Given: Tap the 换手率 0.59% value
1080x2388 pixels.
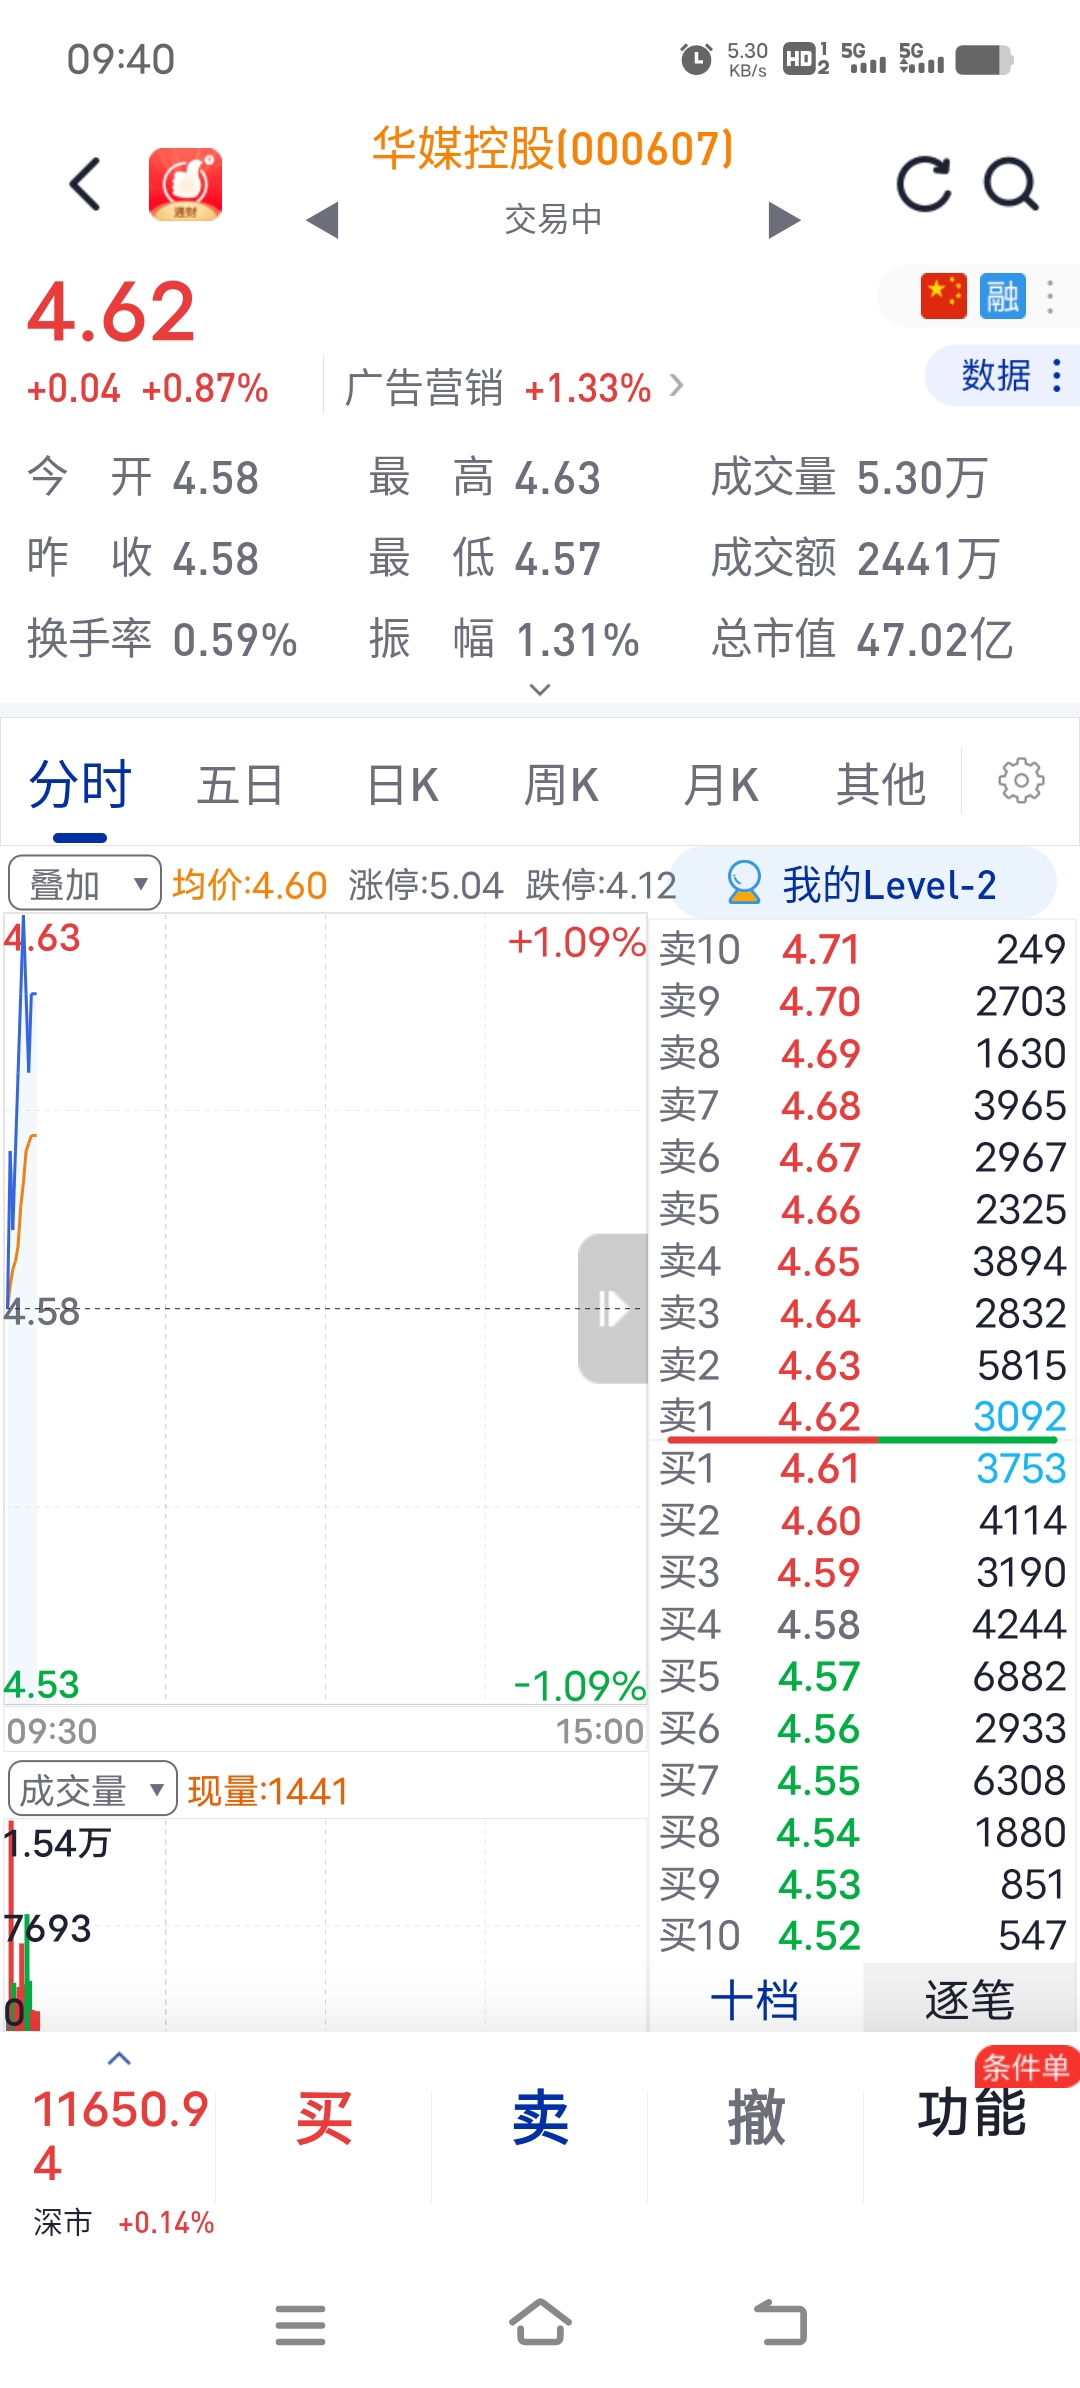Looking at the screenshot, I should coord(235,640).
